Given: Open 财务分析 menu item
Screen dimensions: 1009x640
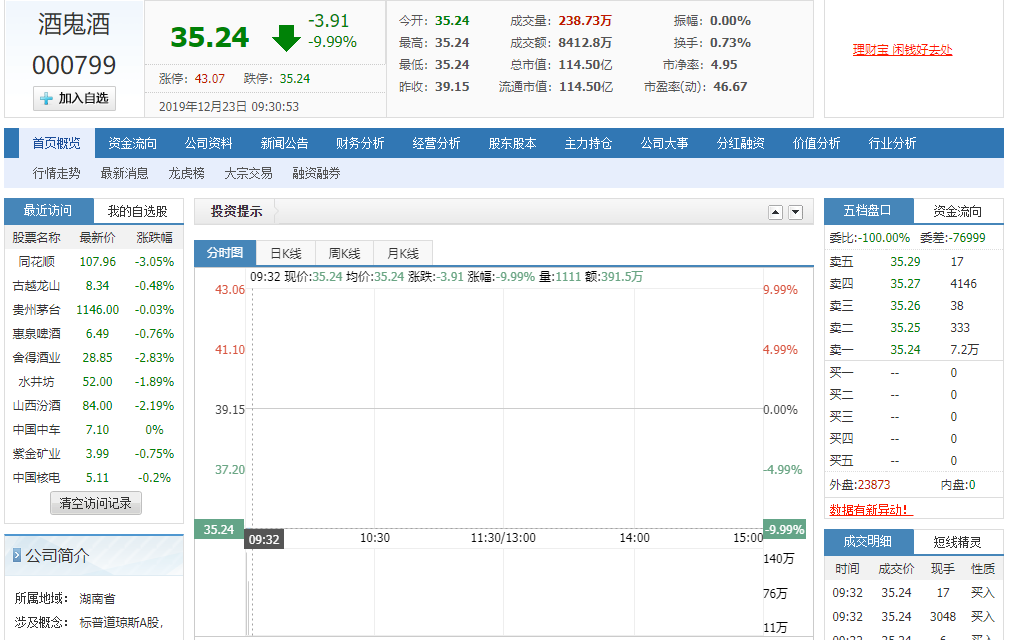Looking at the screenshot, I should [x=360, y=143].
